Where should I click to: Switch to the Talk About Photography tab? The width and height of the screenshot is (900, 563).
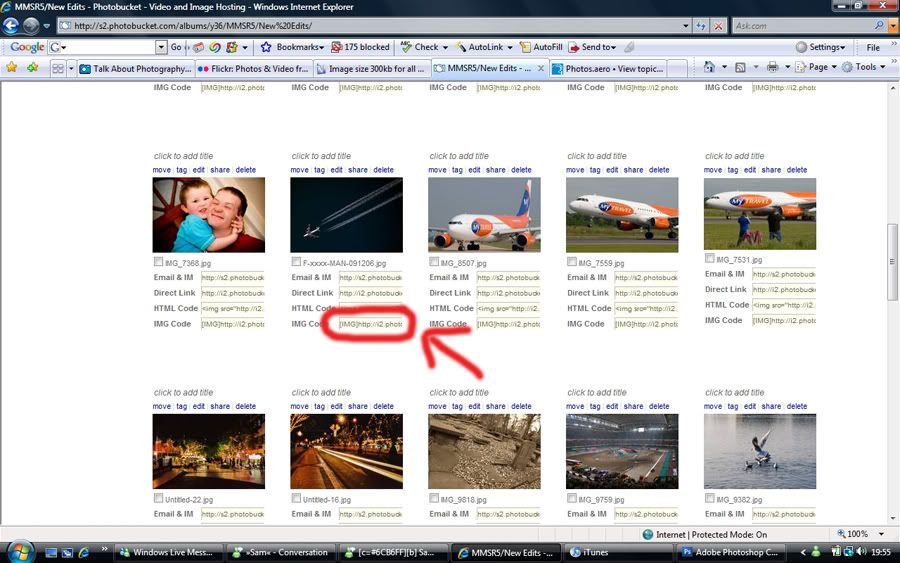click(x=136, y=68)
